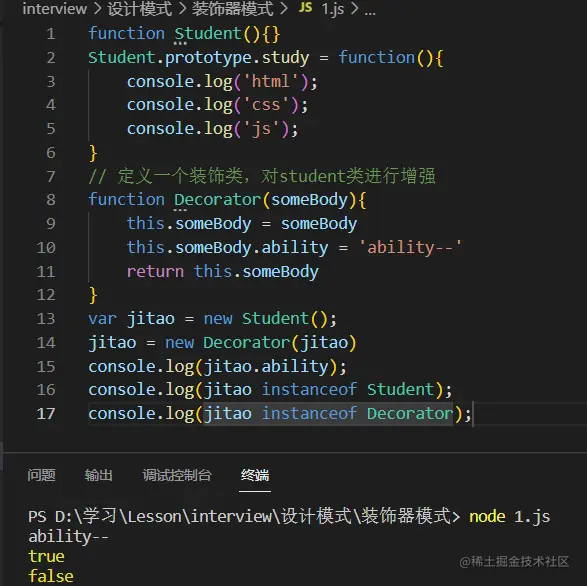Switch to the 问题 panel tab
Image resolution: width=587 pixels, height=586 pixels.
tap(41, 475)
